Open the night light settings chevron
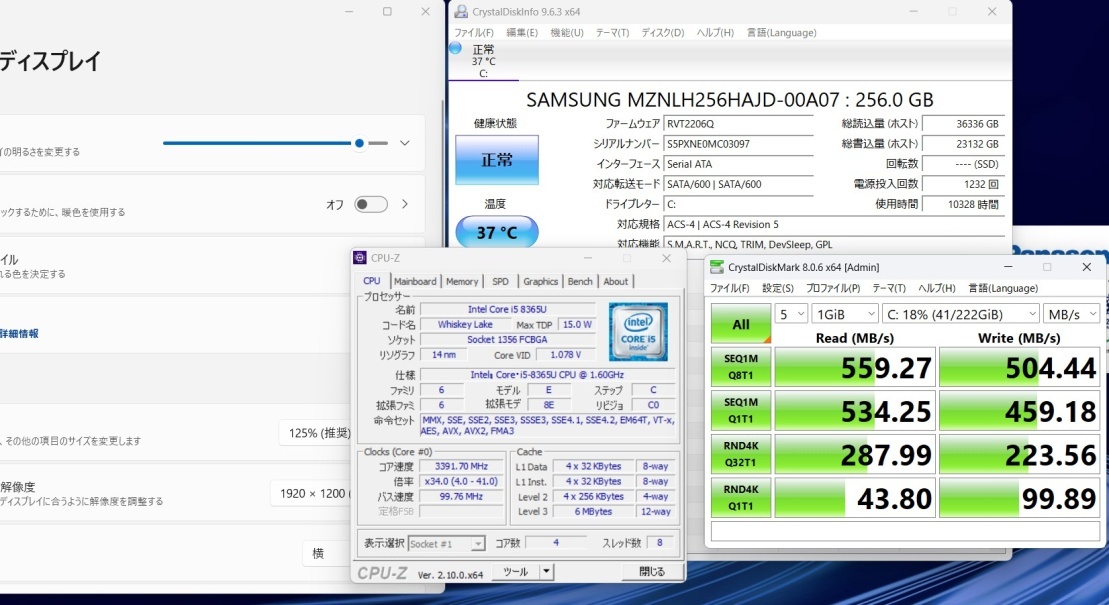Screen dimensions: 1109x605 [405, 204]
